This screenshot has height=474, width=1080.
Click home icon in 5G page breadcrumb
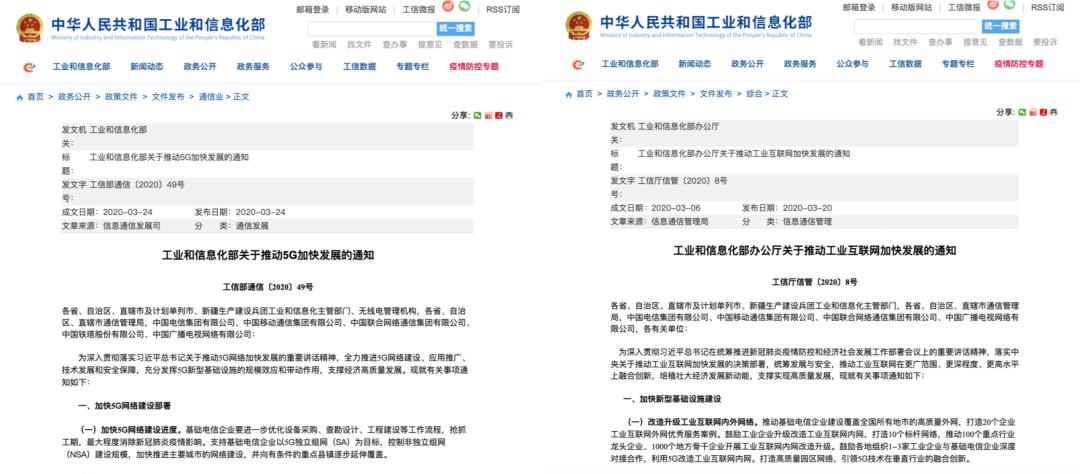pos(19,98)
